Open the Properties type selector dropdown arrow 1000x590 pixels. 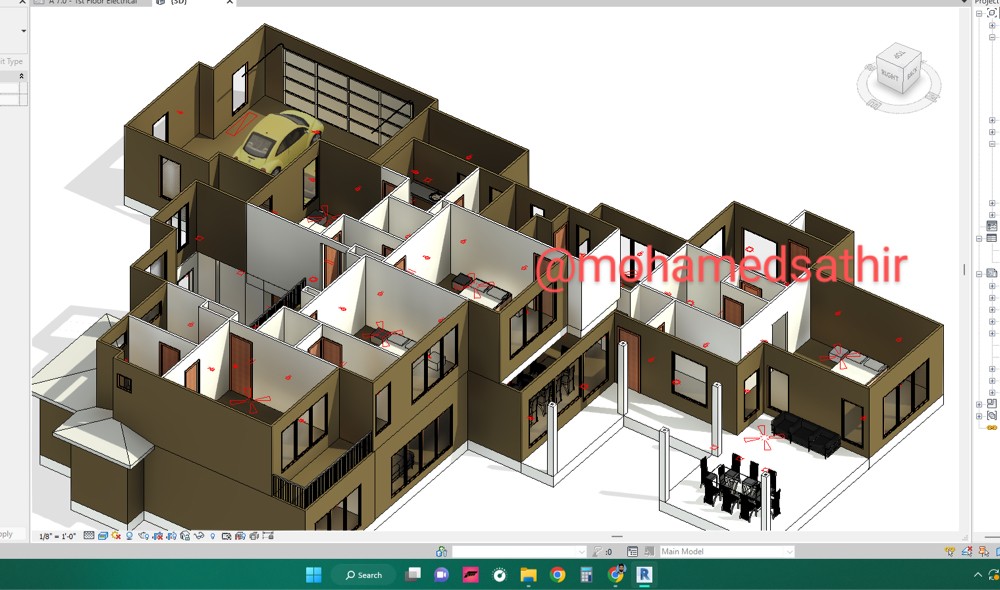pos(24,31)
